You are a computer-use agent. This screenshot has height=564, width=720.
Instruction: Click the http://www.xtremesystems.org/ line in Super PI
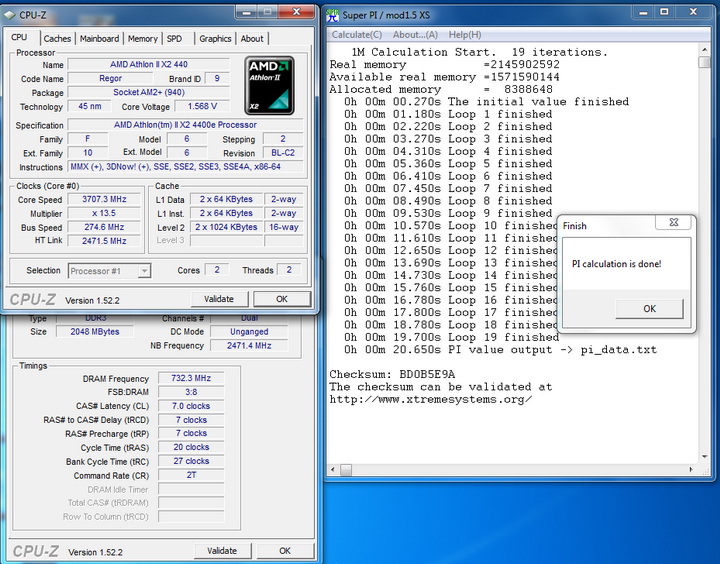tap(431, 399)
